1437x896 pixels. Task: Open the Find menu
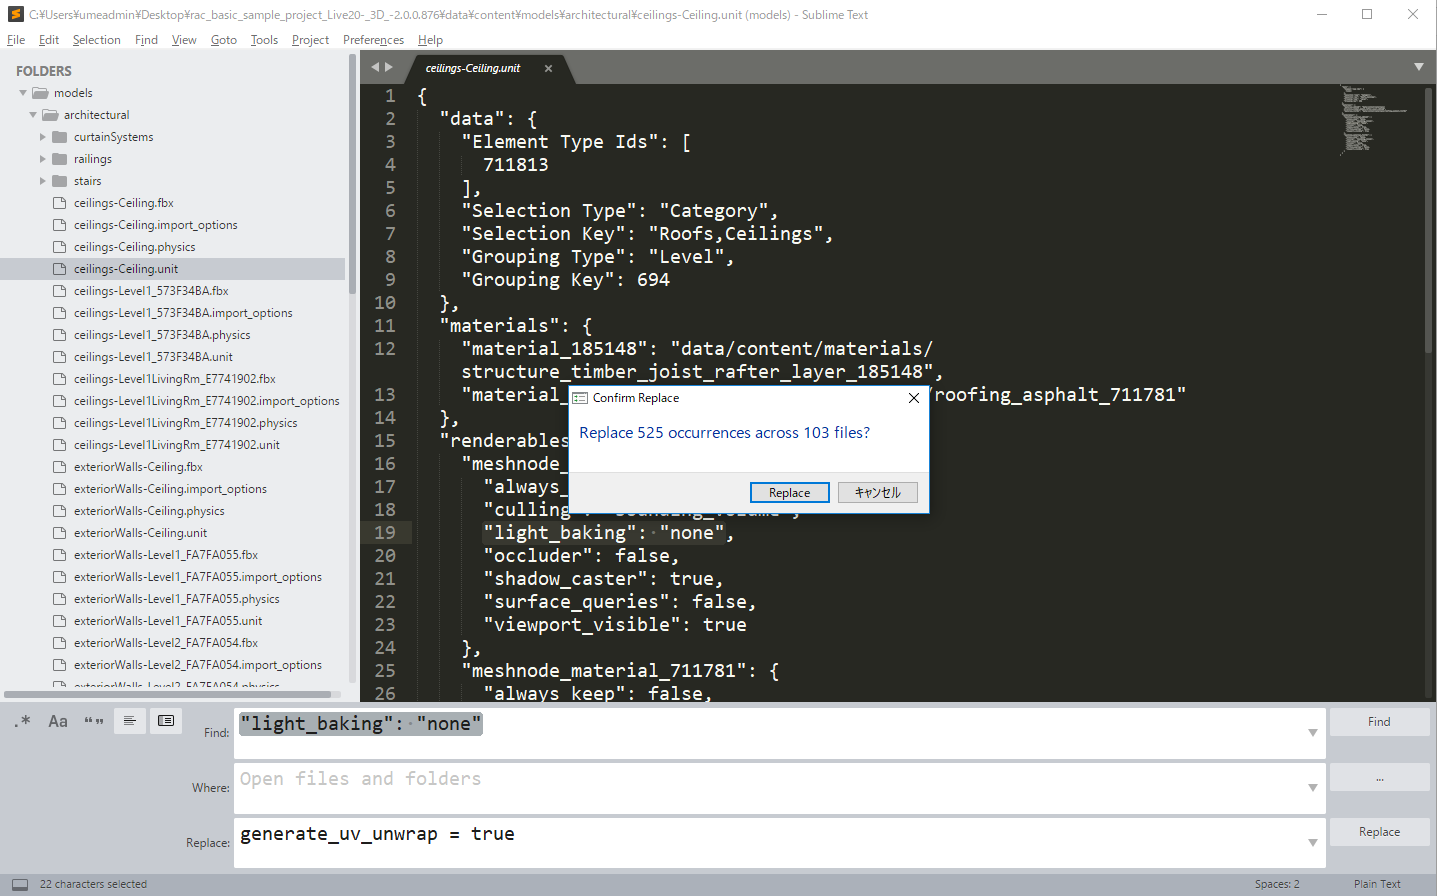[146, 40]
